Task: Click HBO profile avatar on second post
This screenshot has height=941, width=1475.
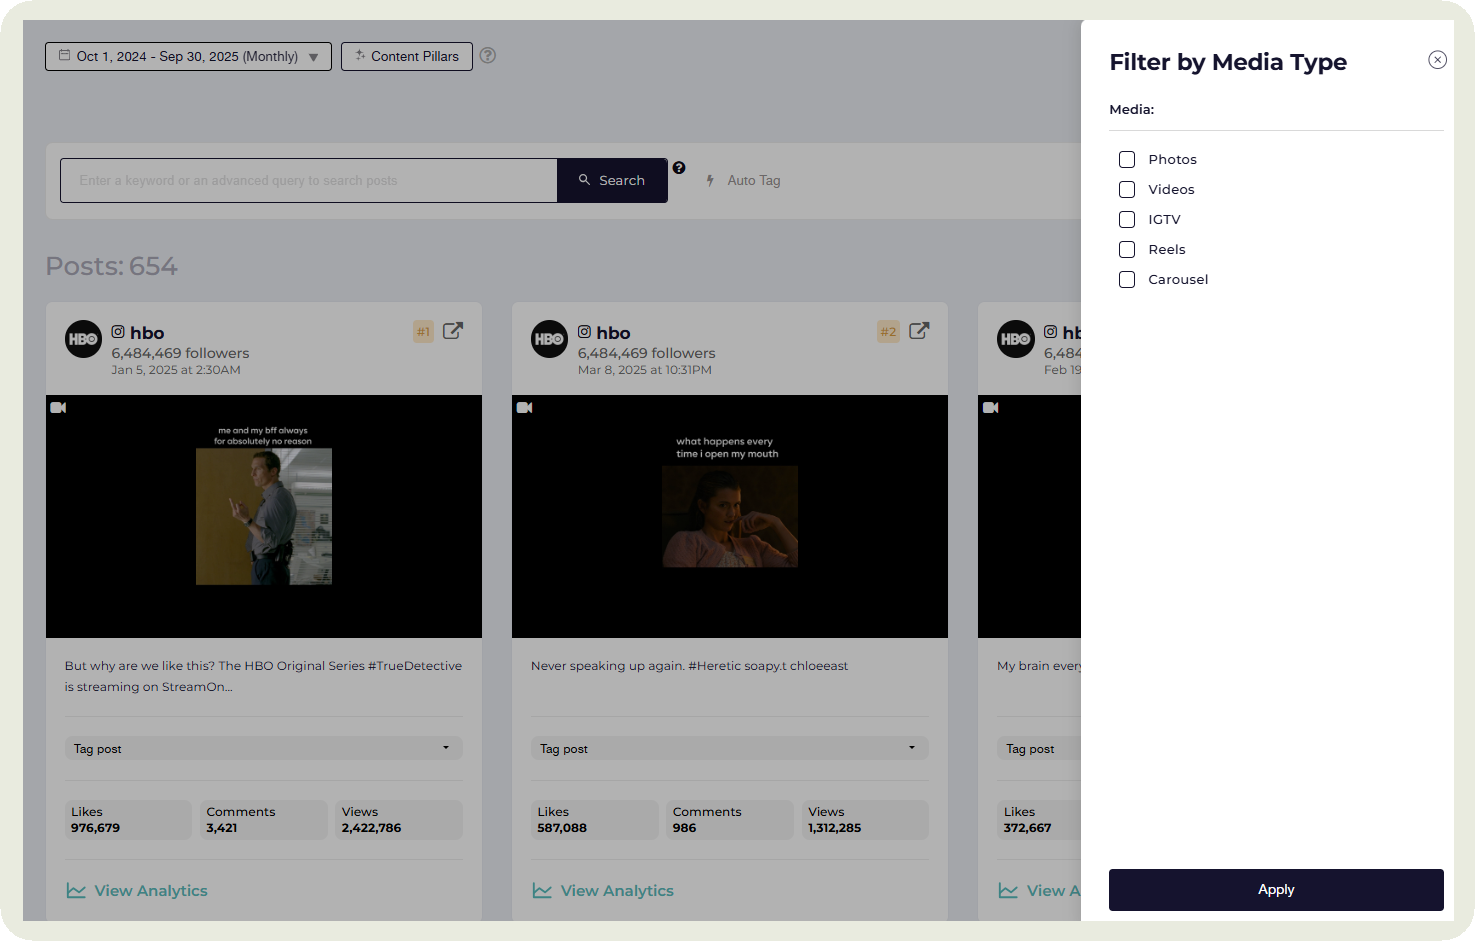Action: click(550, 339)
